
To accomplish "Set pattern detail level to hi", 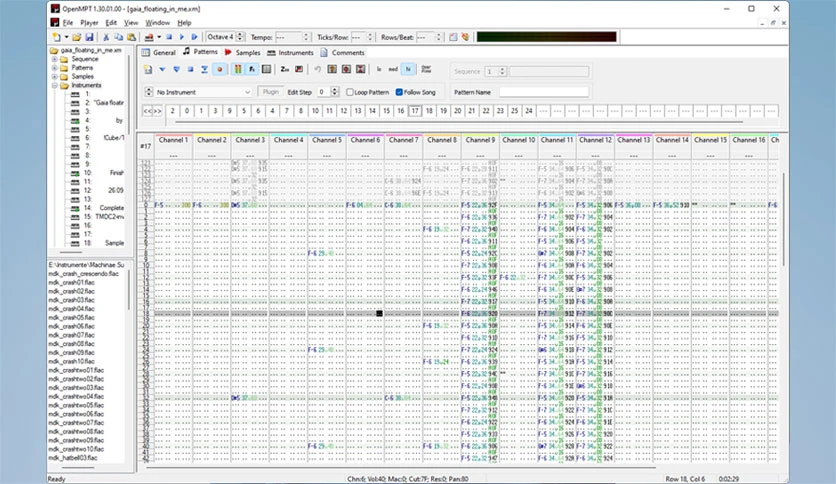I will [x=408, y=69].
